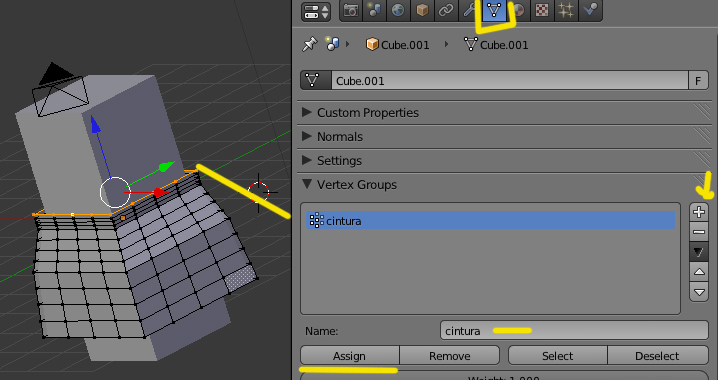Screen dimensions: 718x380
Task: Click the Cube.001 mesh data breadcrumb
Action: tap(496, 45)
